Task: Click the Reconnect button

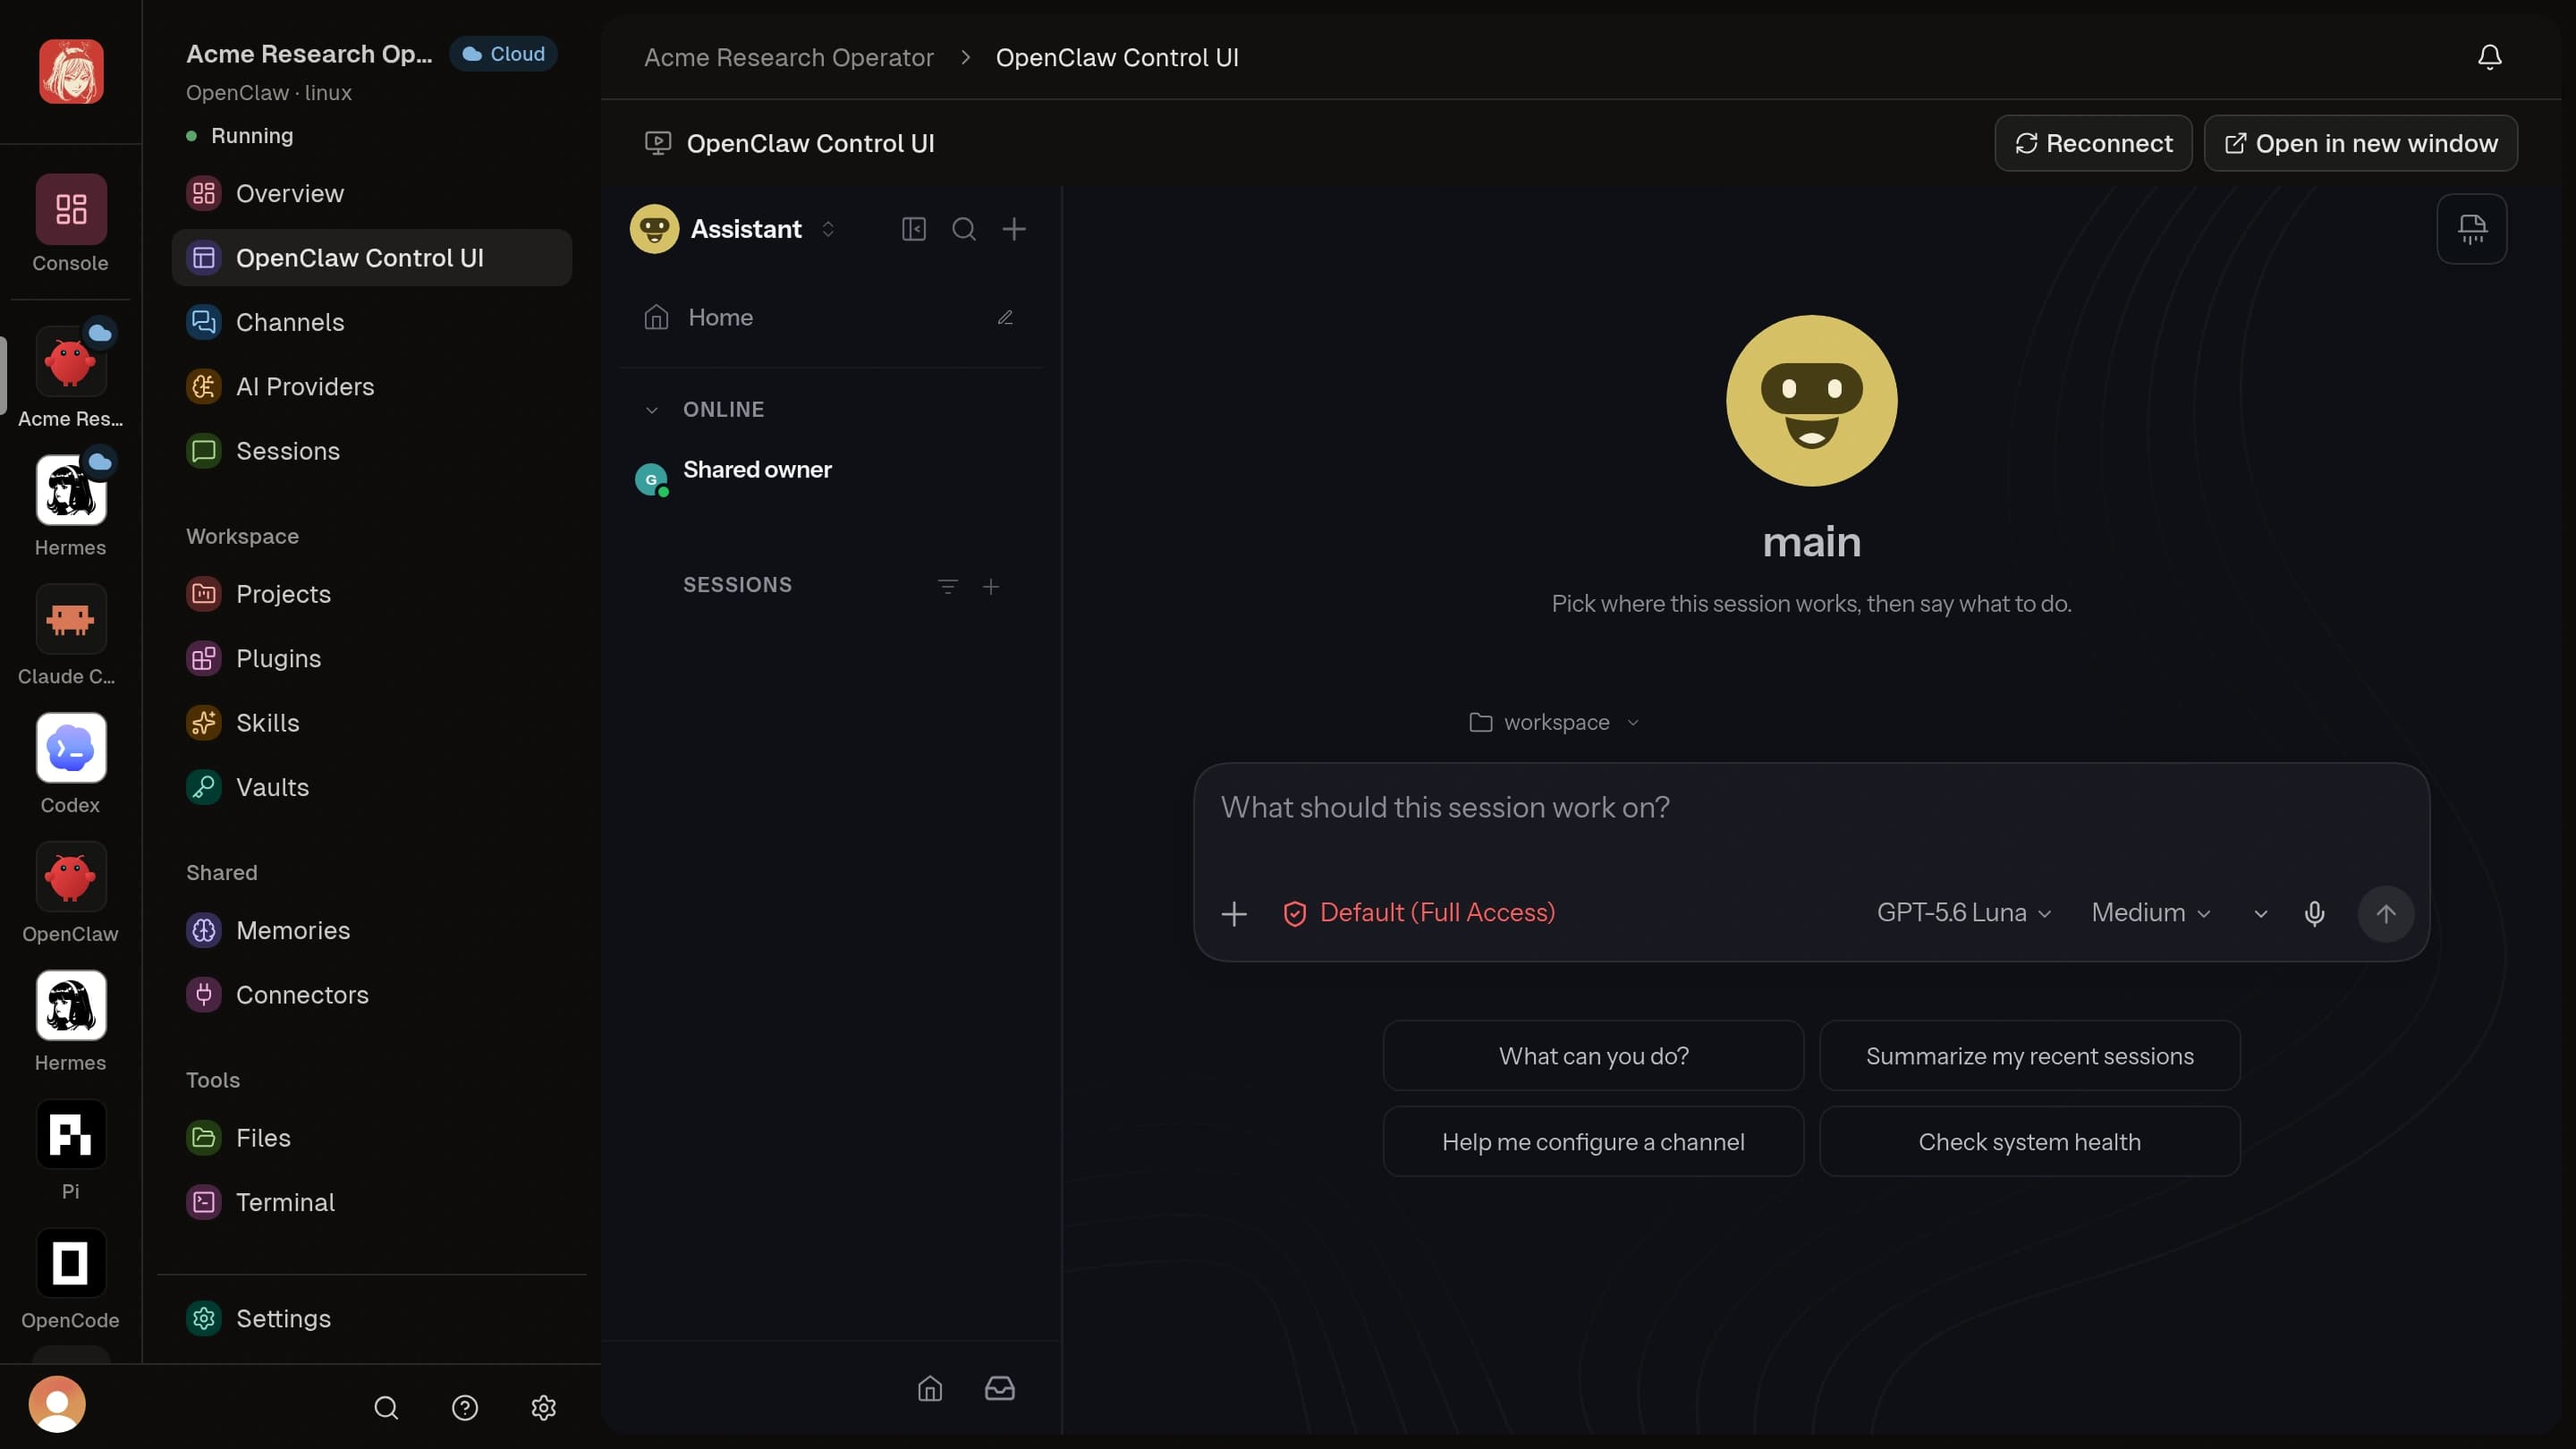Action: (2093, 143)
